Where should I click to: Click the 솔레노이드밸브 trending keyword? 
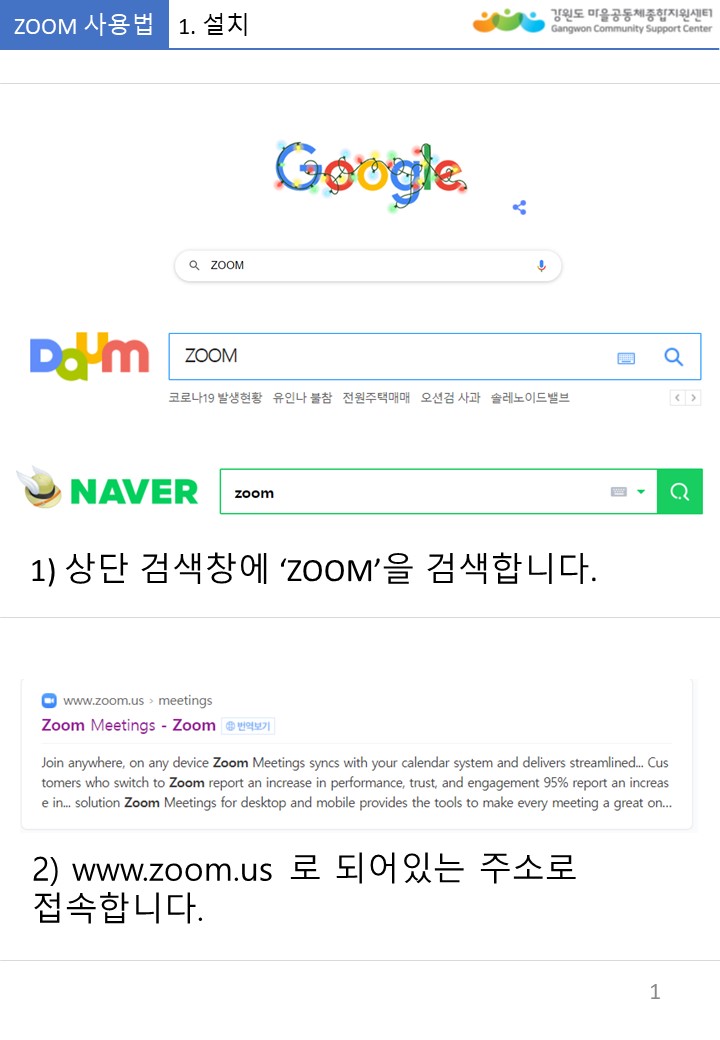[530, 398]
